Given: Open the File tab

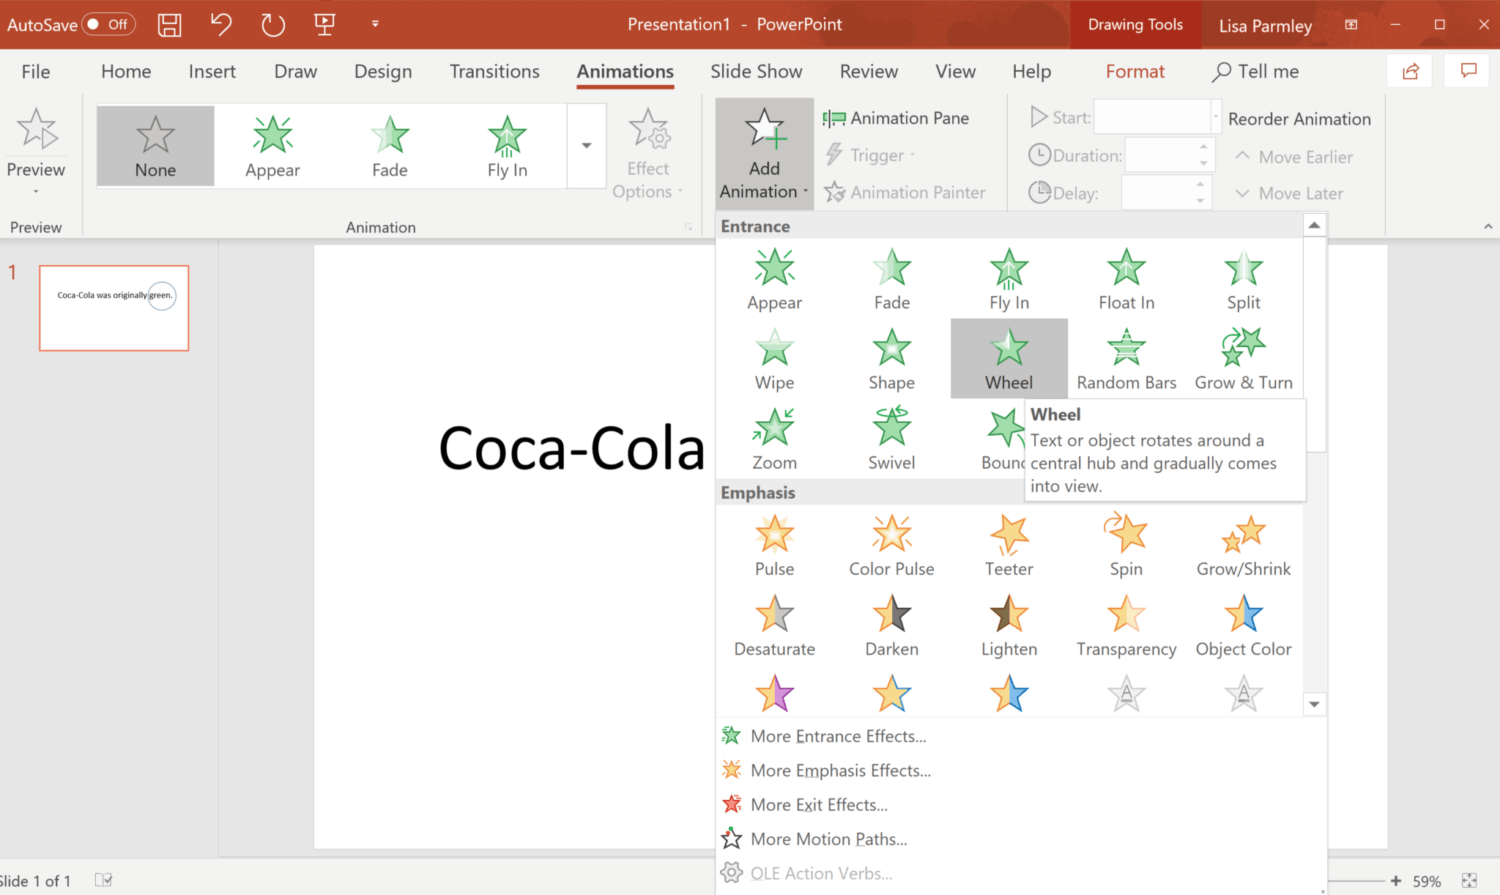Looking at the screenshot, I should coord(36,71).
